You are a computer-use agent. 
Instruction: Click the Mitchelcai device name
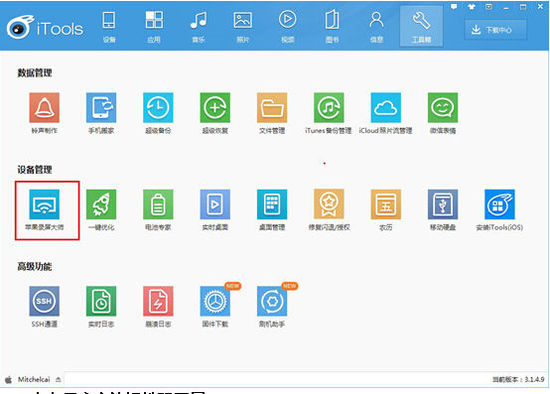click(x=34, y=380)
